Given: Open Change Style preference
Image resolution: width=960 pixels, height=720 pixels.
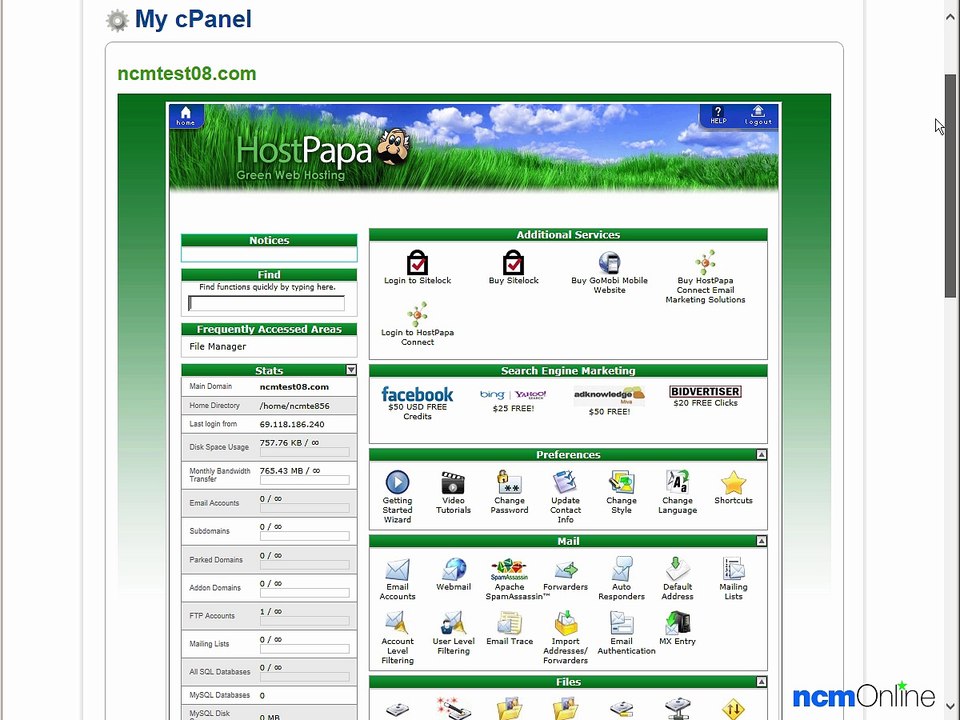Looking at the screenshot, I should coord(621,492).
